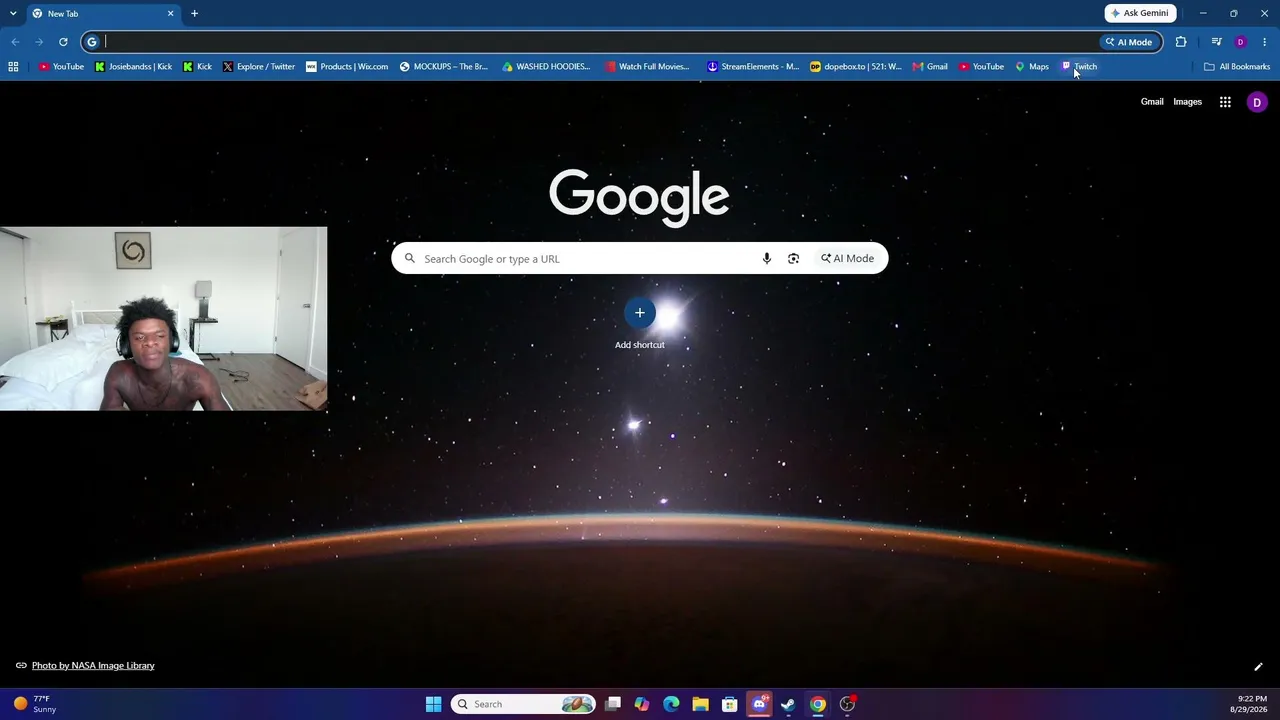Image resolution: width=1280 pixels, height=720 pixels.
Task: Open the Windows Start menu
Action: (x=433, y=704)
